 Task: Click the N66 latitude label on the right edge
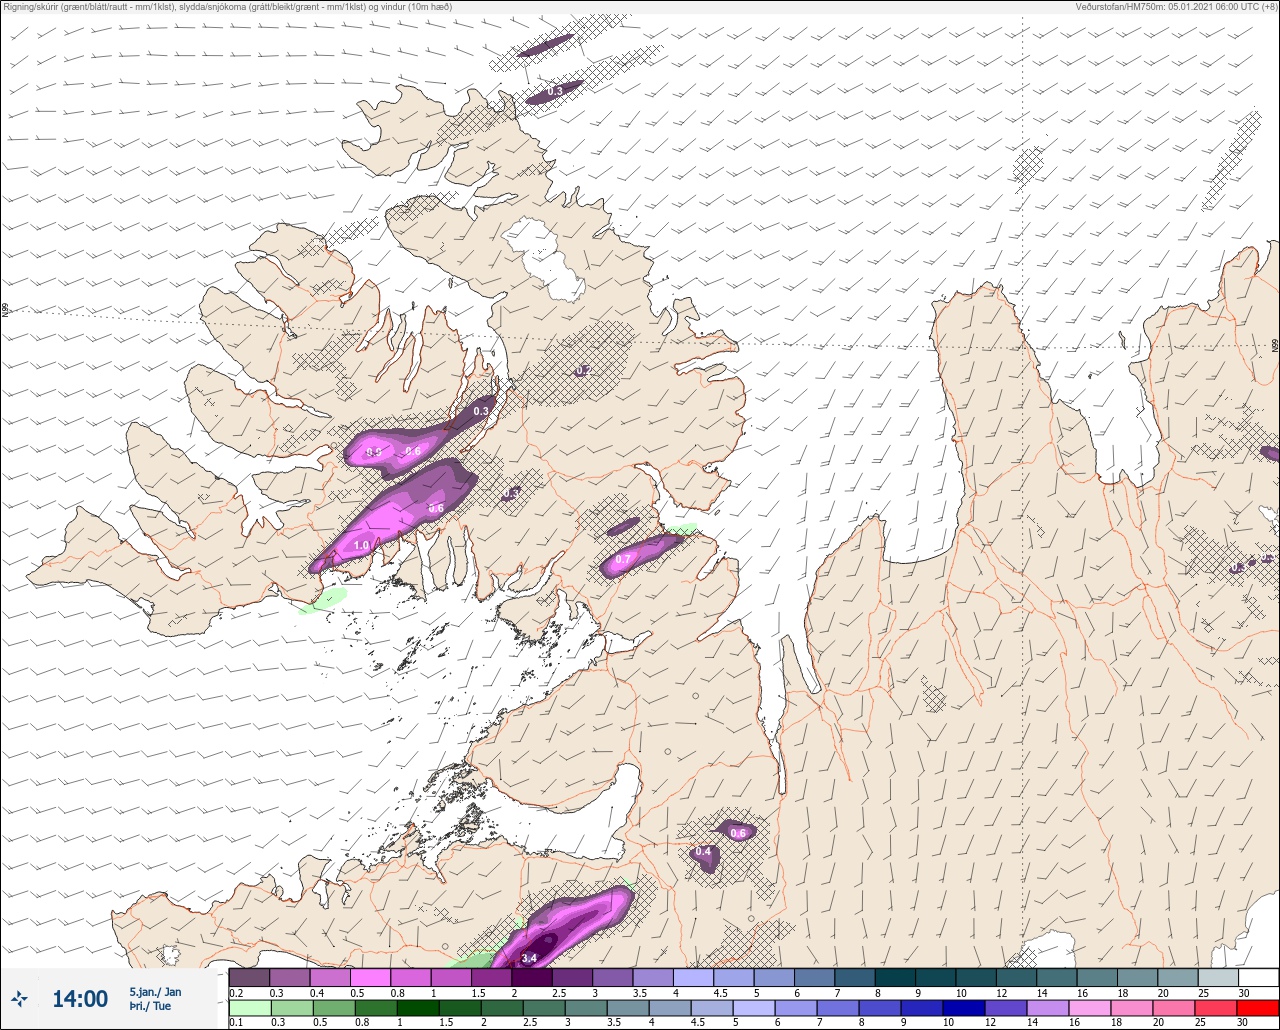(1275, 346)
